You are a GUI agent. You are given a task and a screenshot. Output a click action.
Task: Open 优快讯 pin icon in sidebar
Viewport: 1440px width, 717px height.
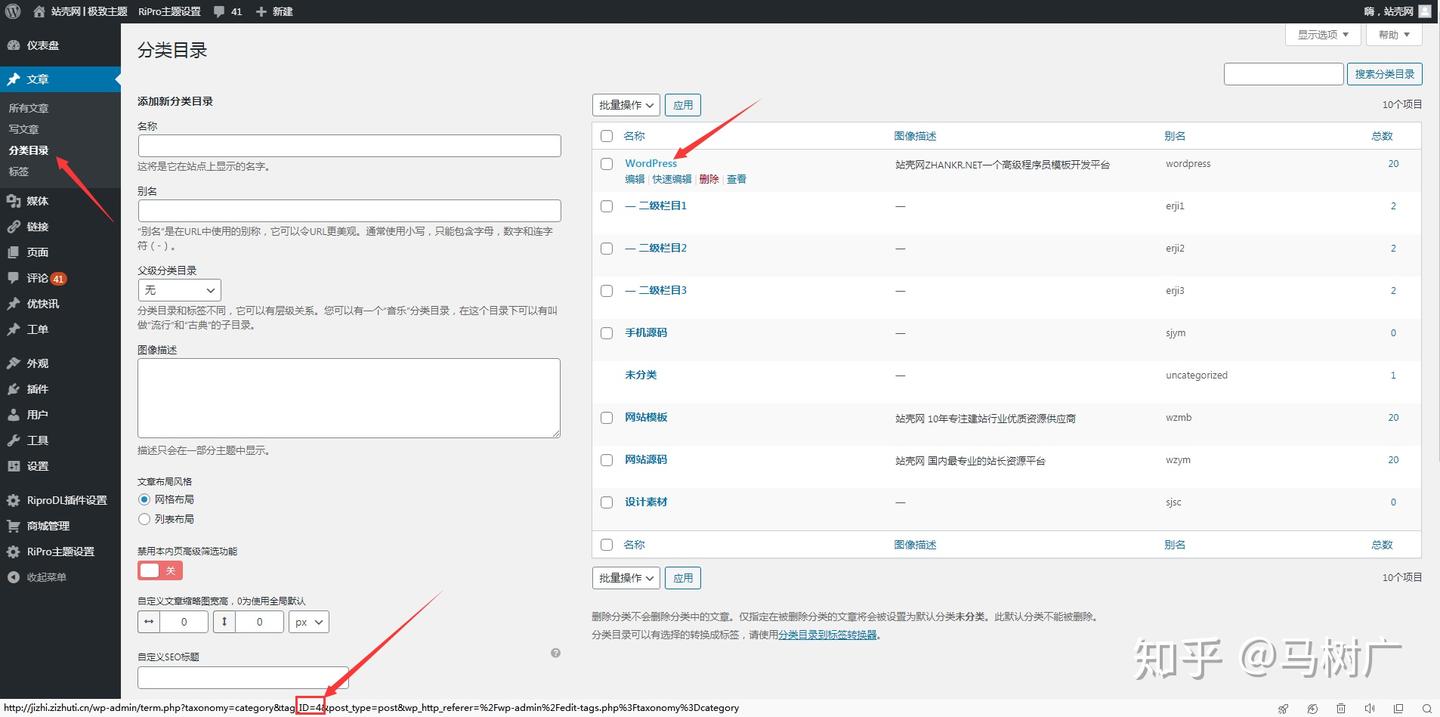(x=13, y=304)
